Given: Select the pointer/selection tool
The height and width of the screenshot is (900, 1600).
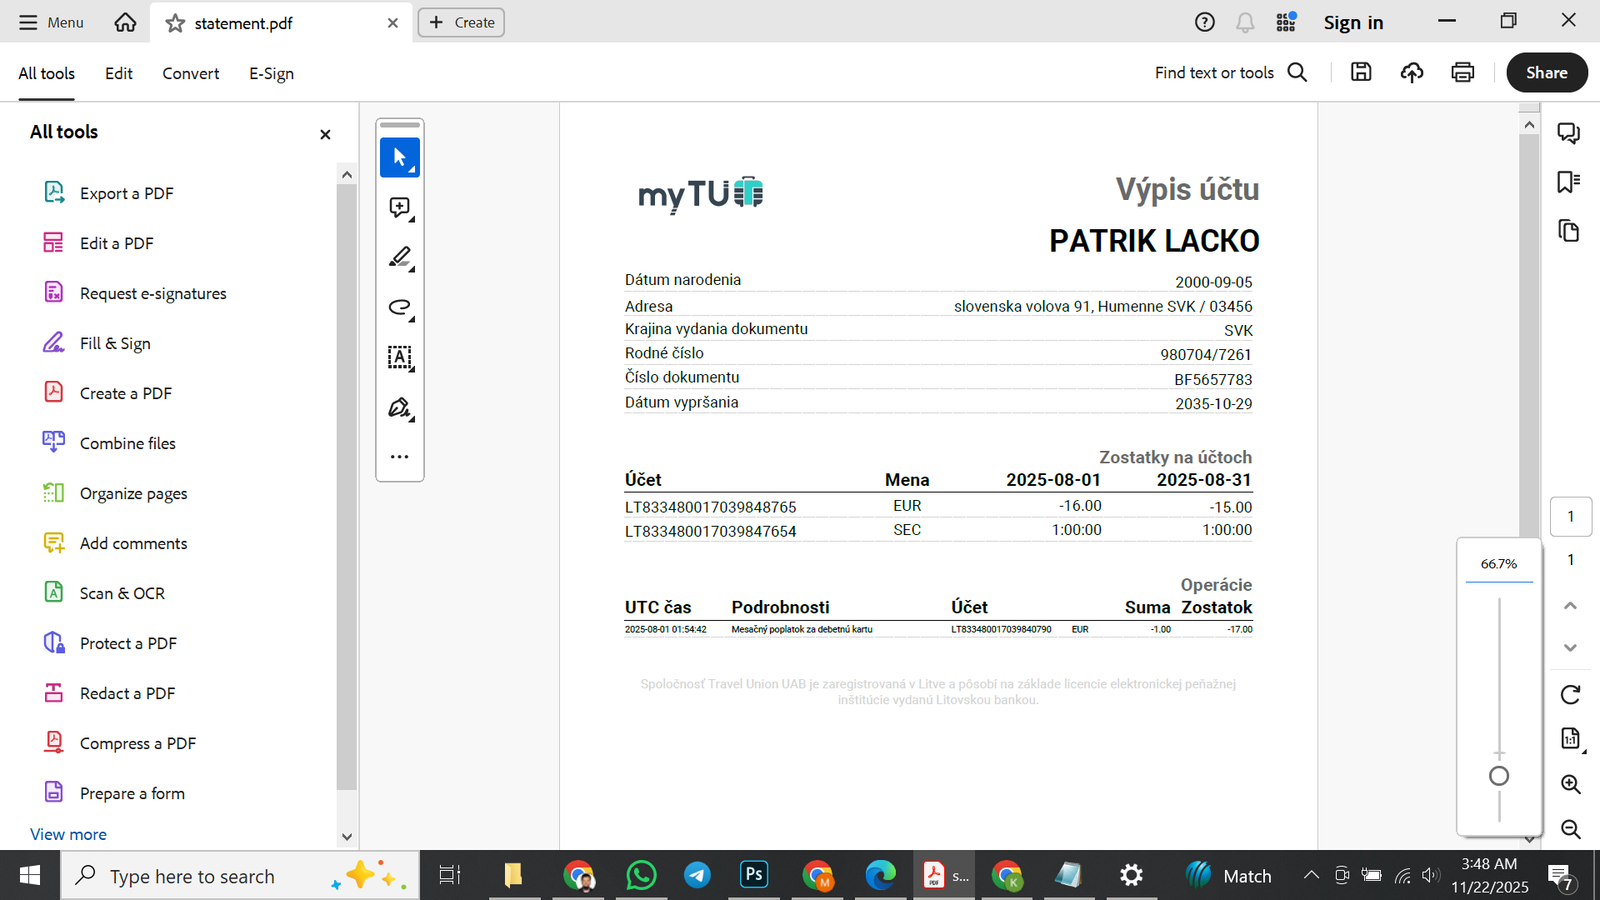Looking at the screenshot, I should tap(399, 156).
